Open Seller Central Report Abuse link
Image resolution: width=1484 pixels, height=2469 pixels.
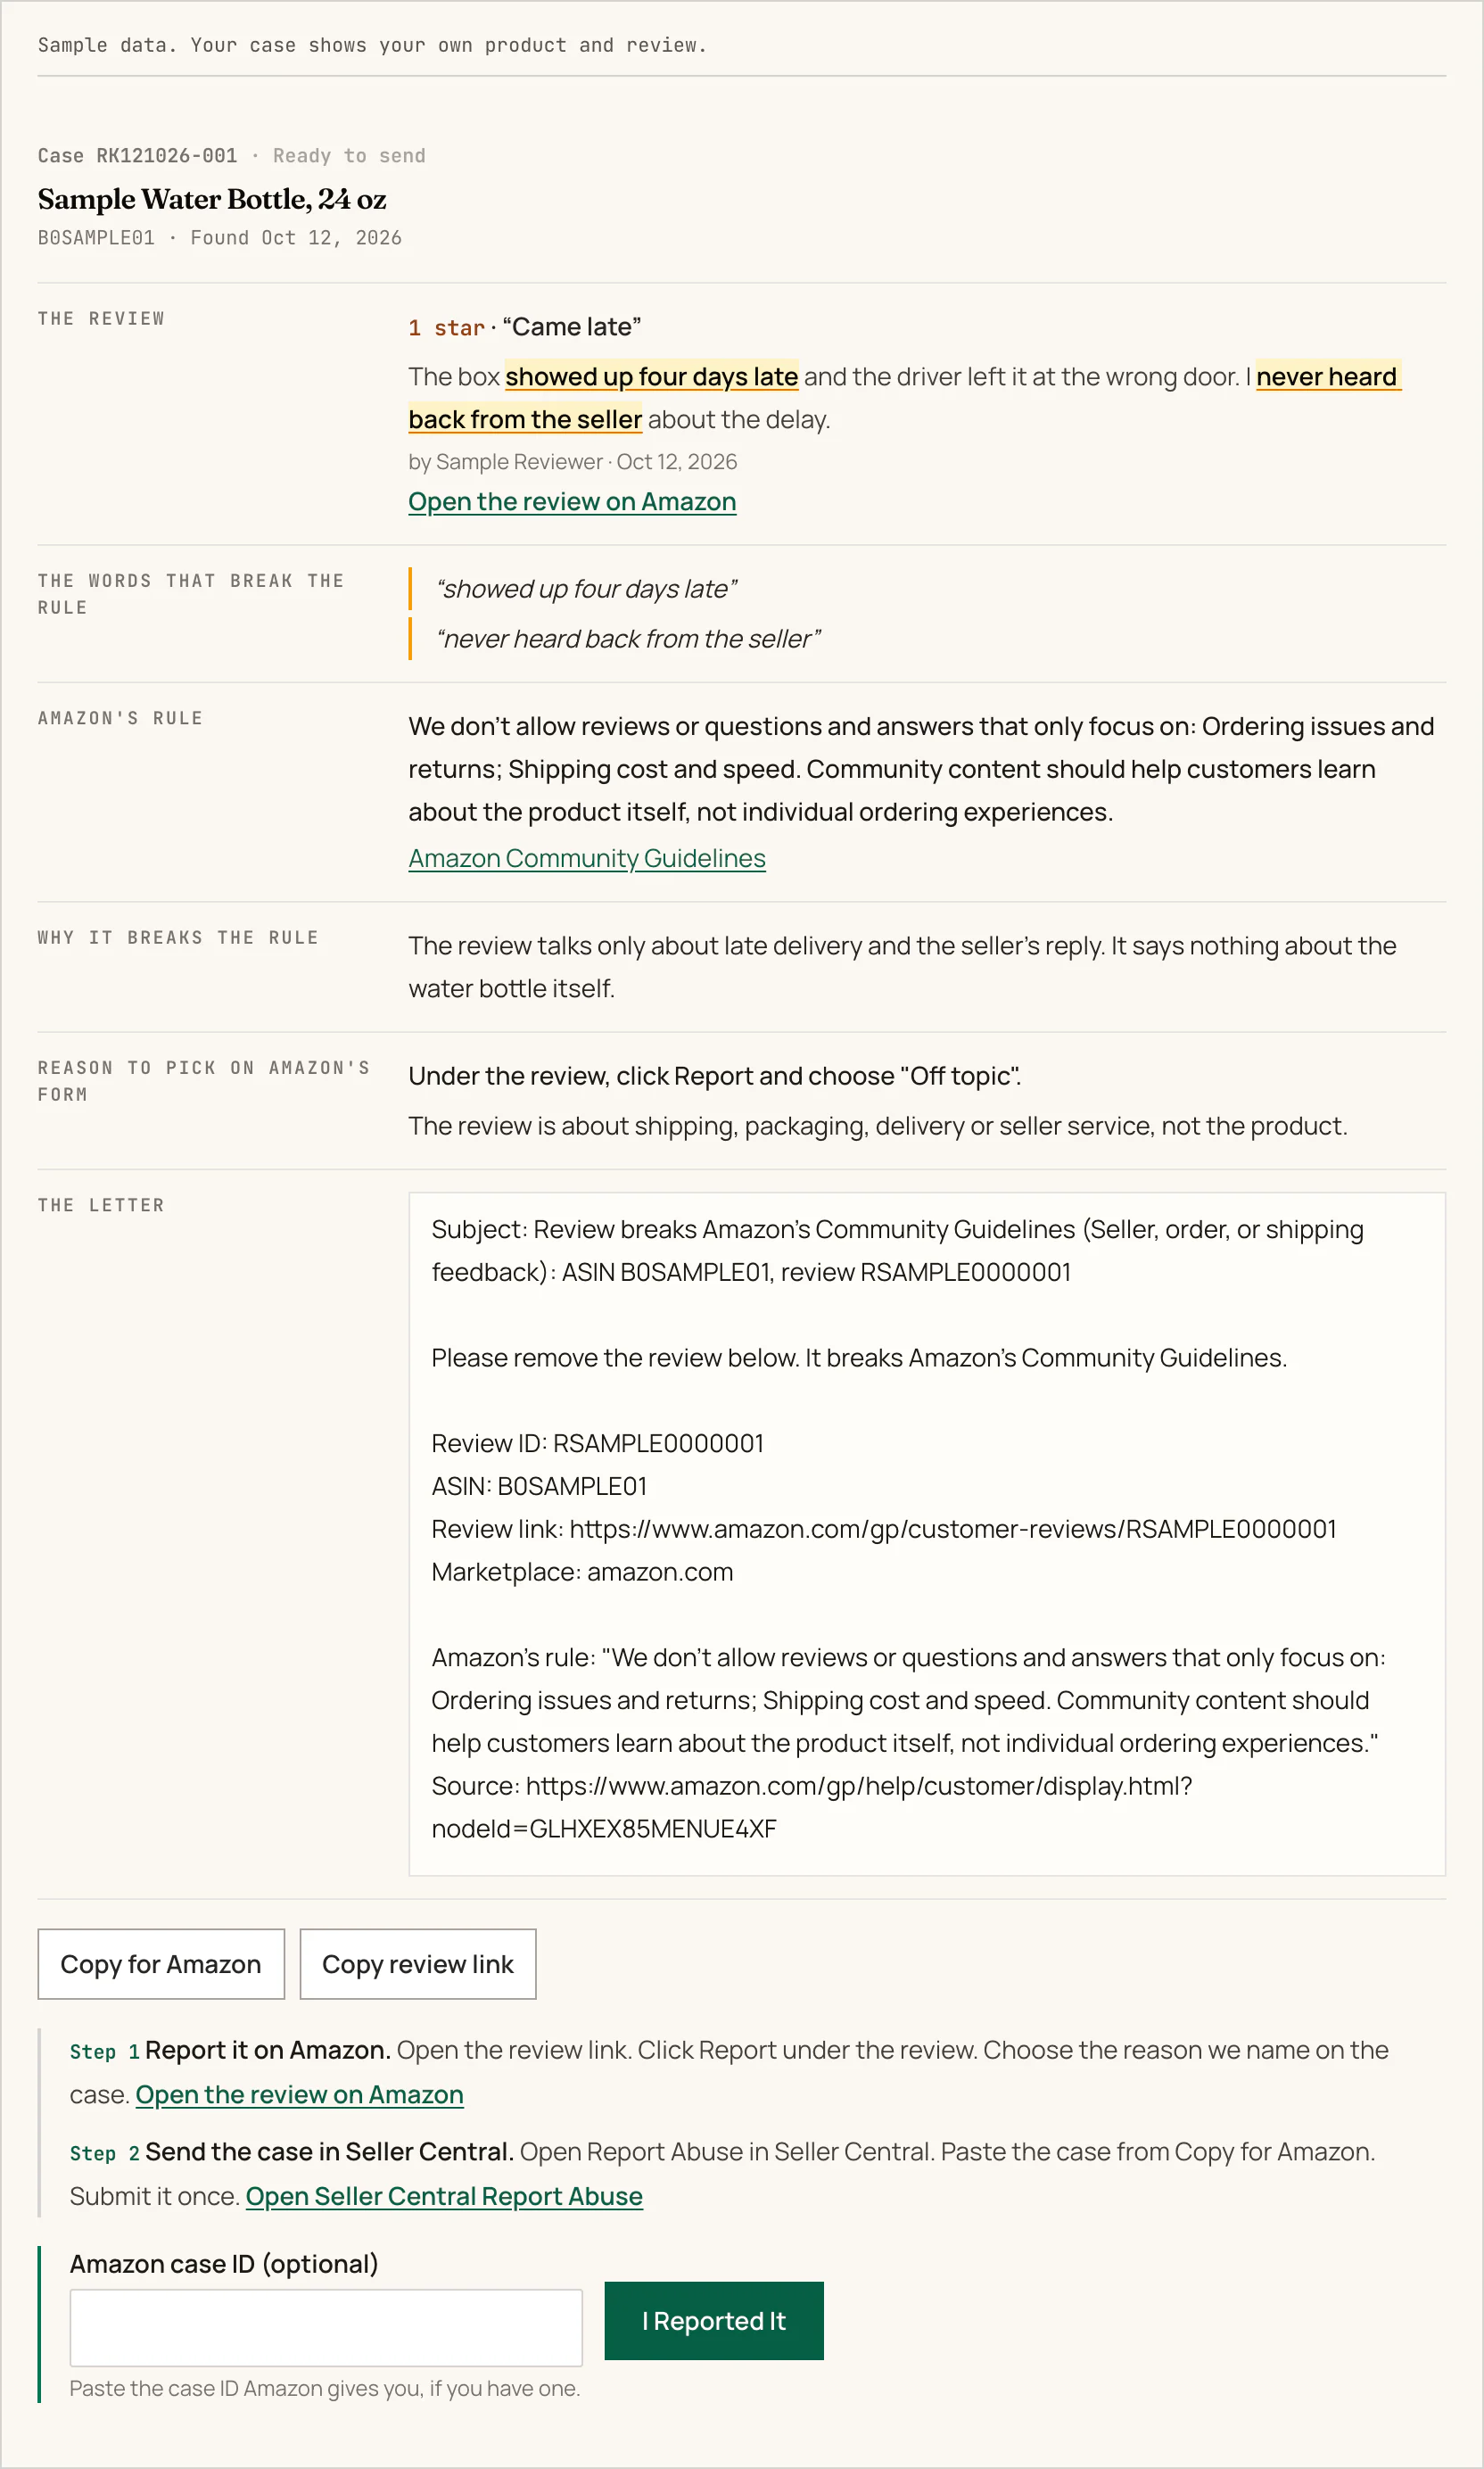[444, 2196]
